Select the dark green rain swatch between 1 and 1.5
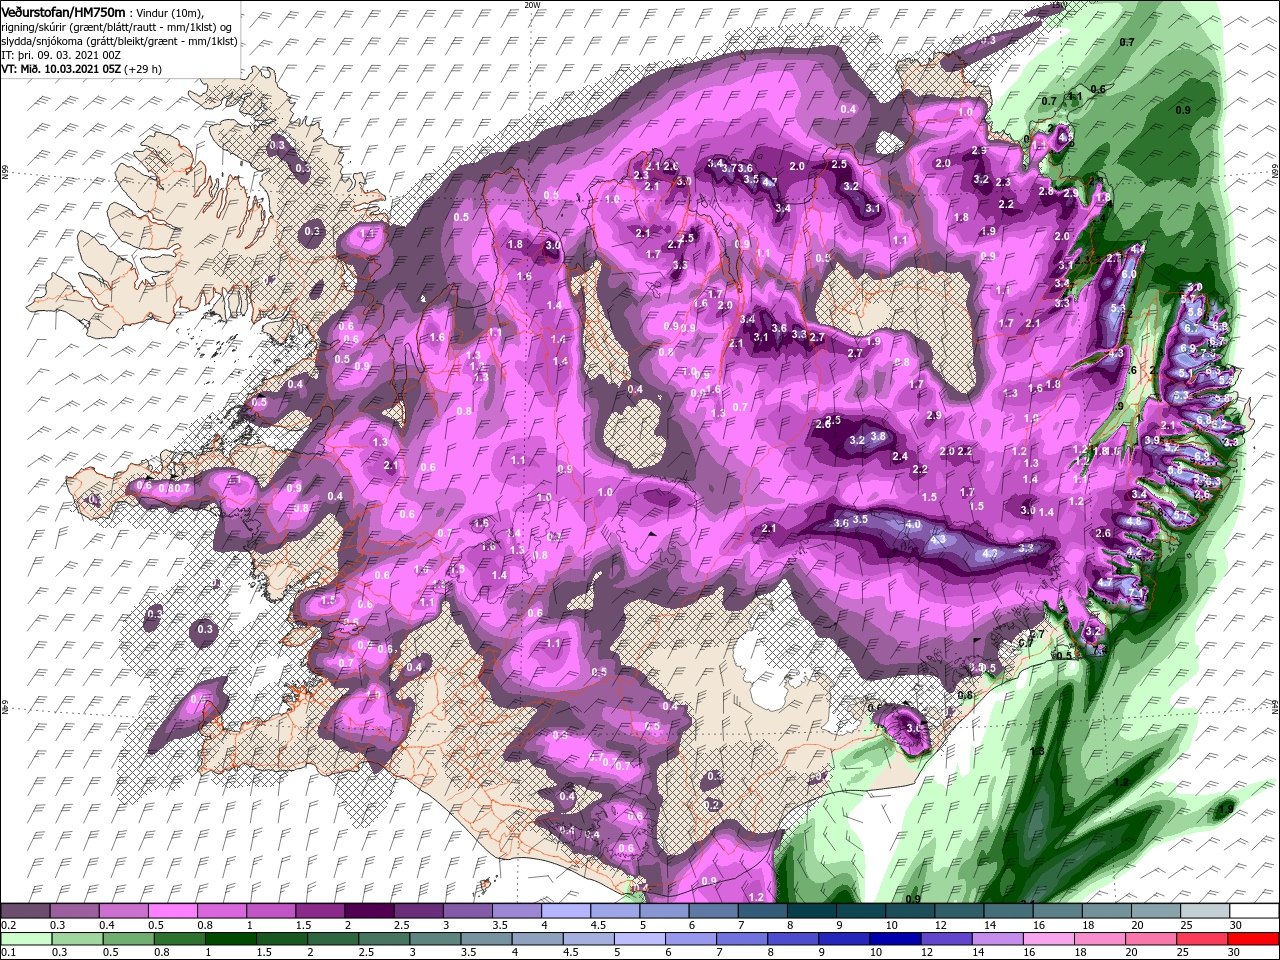The width and height of the screenshot is (1280, 960). click(231, 939)
